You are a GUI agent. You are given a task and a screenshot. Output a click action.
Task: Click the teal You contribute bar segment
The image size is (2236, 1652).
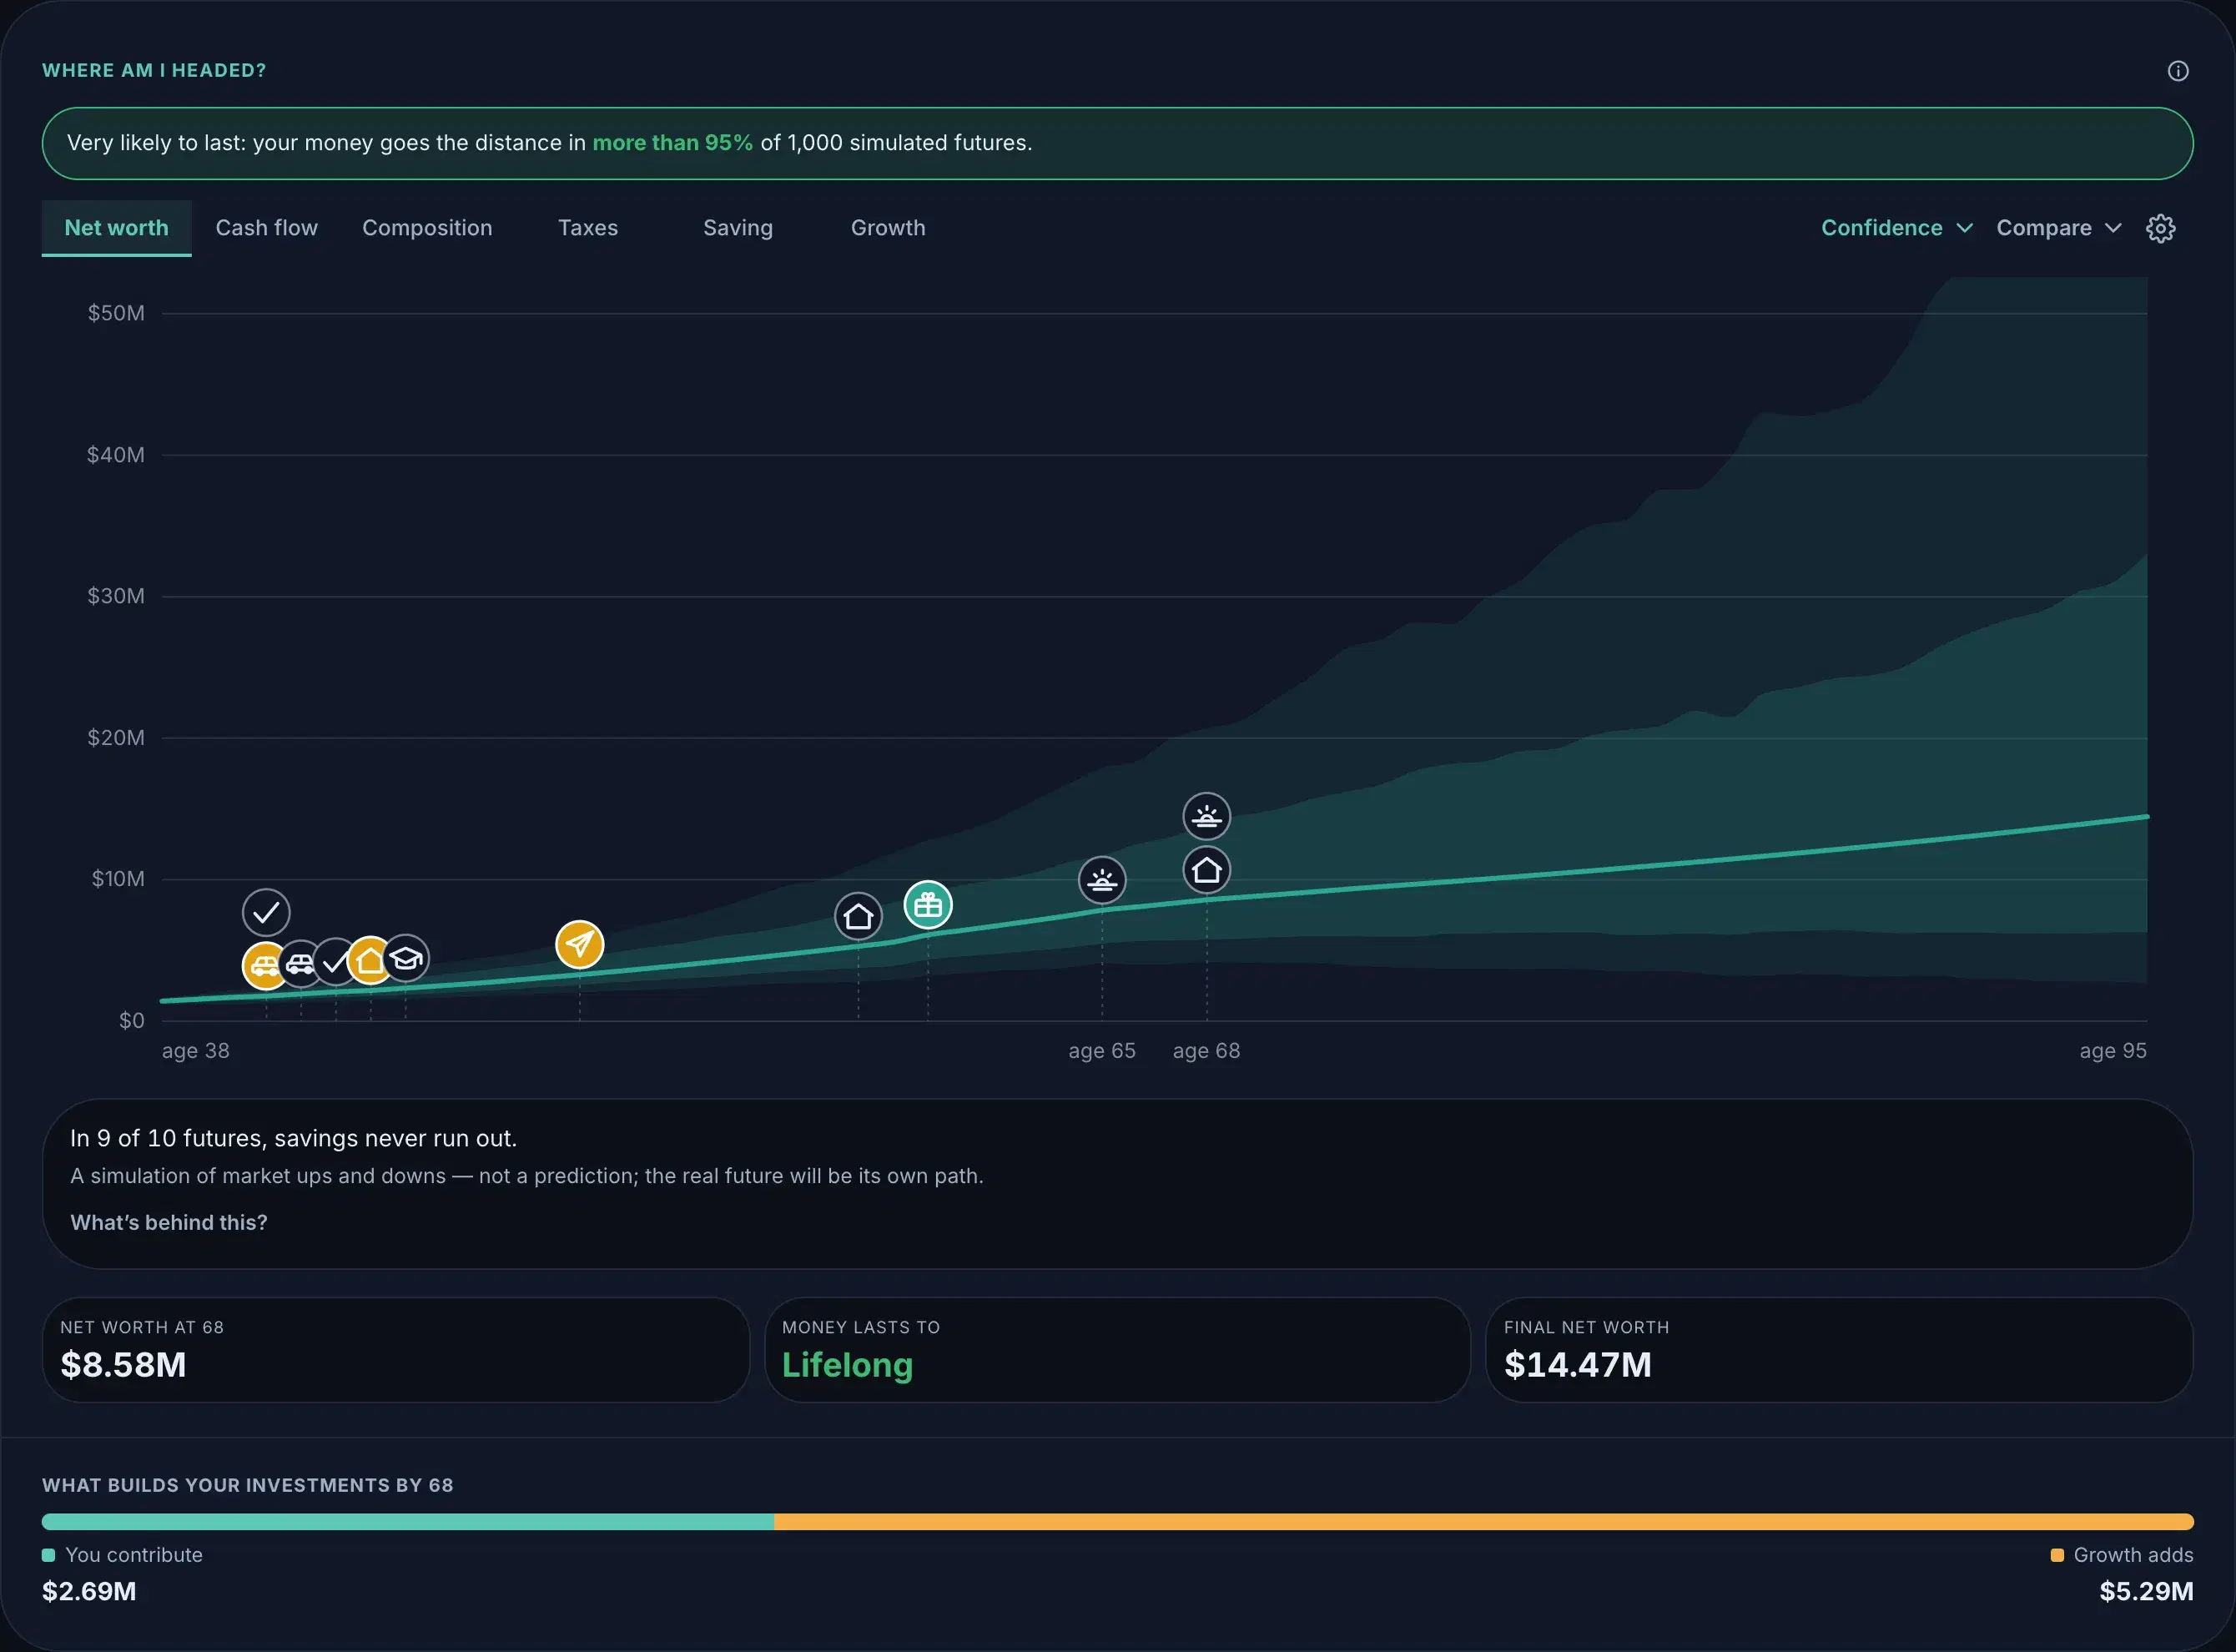tap(408, 1521)
